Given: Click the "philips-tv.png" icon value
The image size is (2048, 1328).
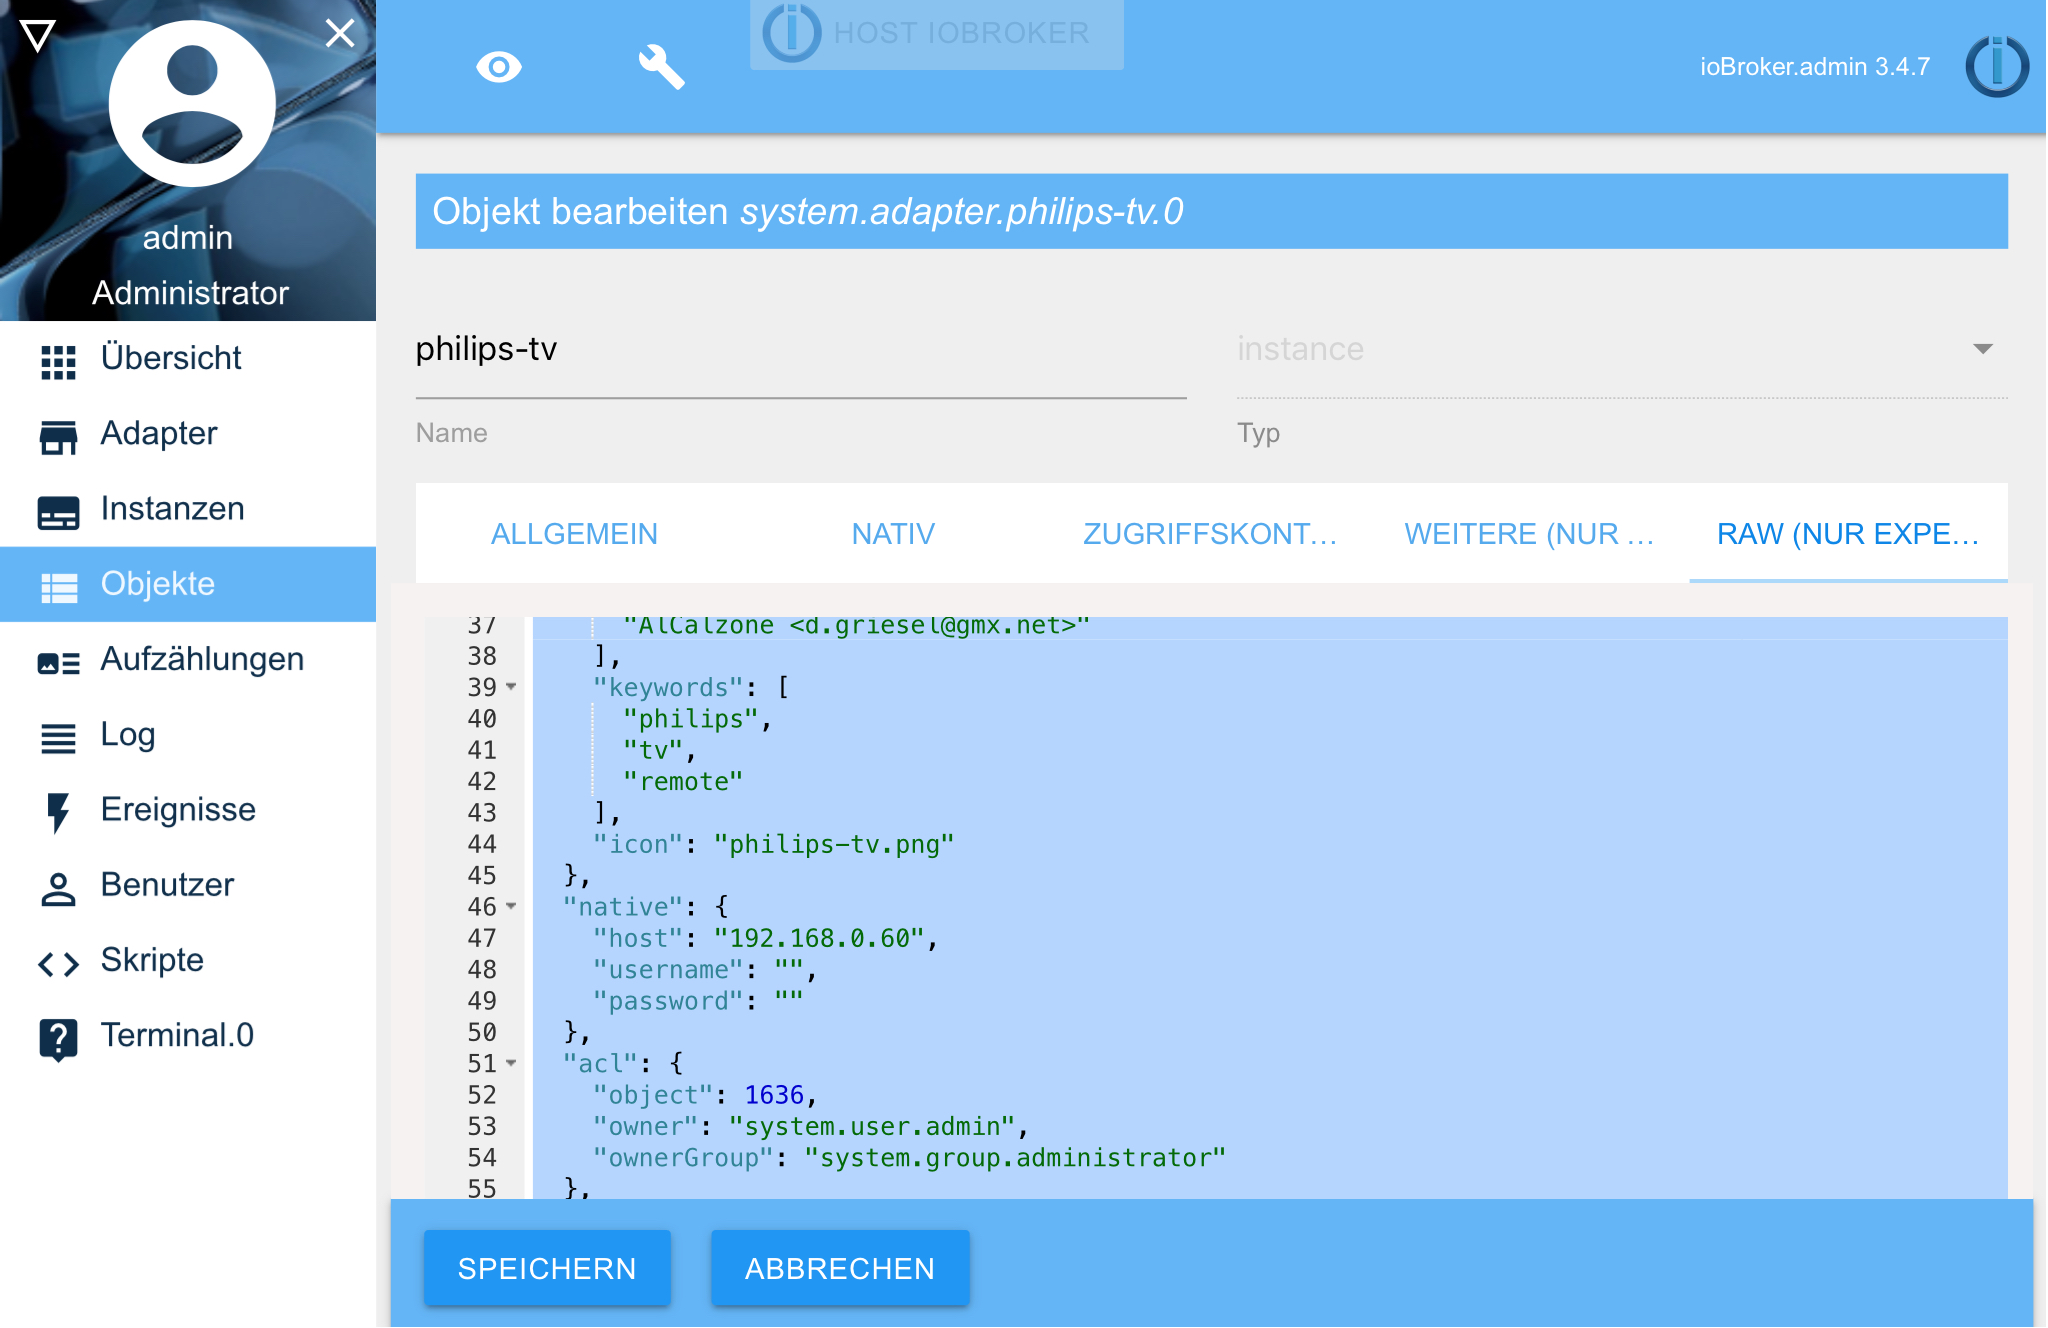Looking at the screenshot, I should [834, 844].
